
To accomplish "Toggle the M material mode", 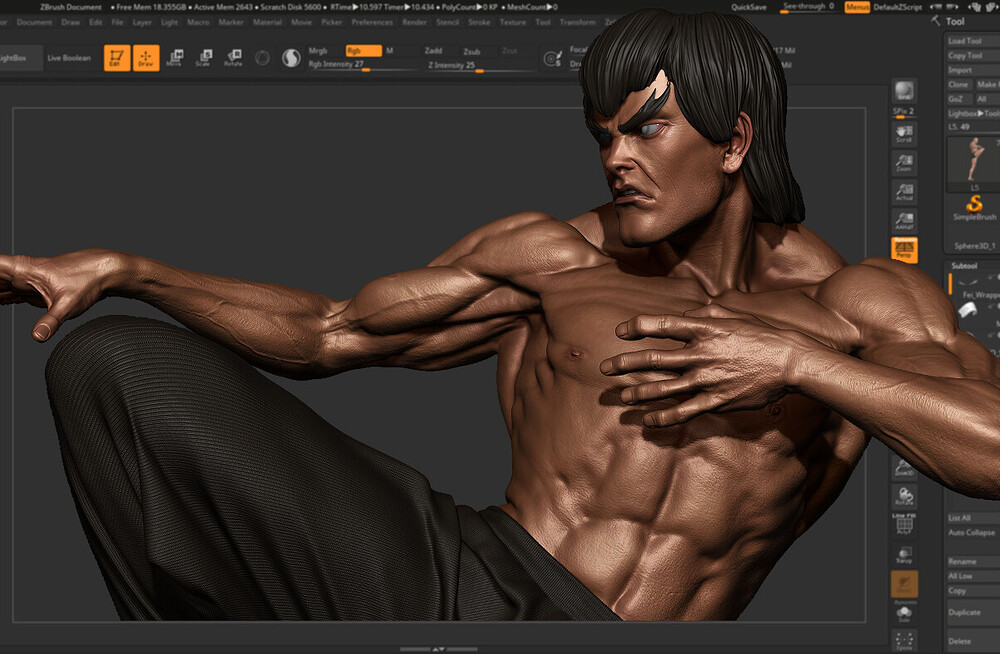I will [390, 50].
